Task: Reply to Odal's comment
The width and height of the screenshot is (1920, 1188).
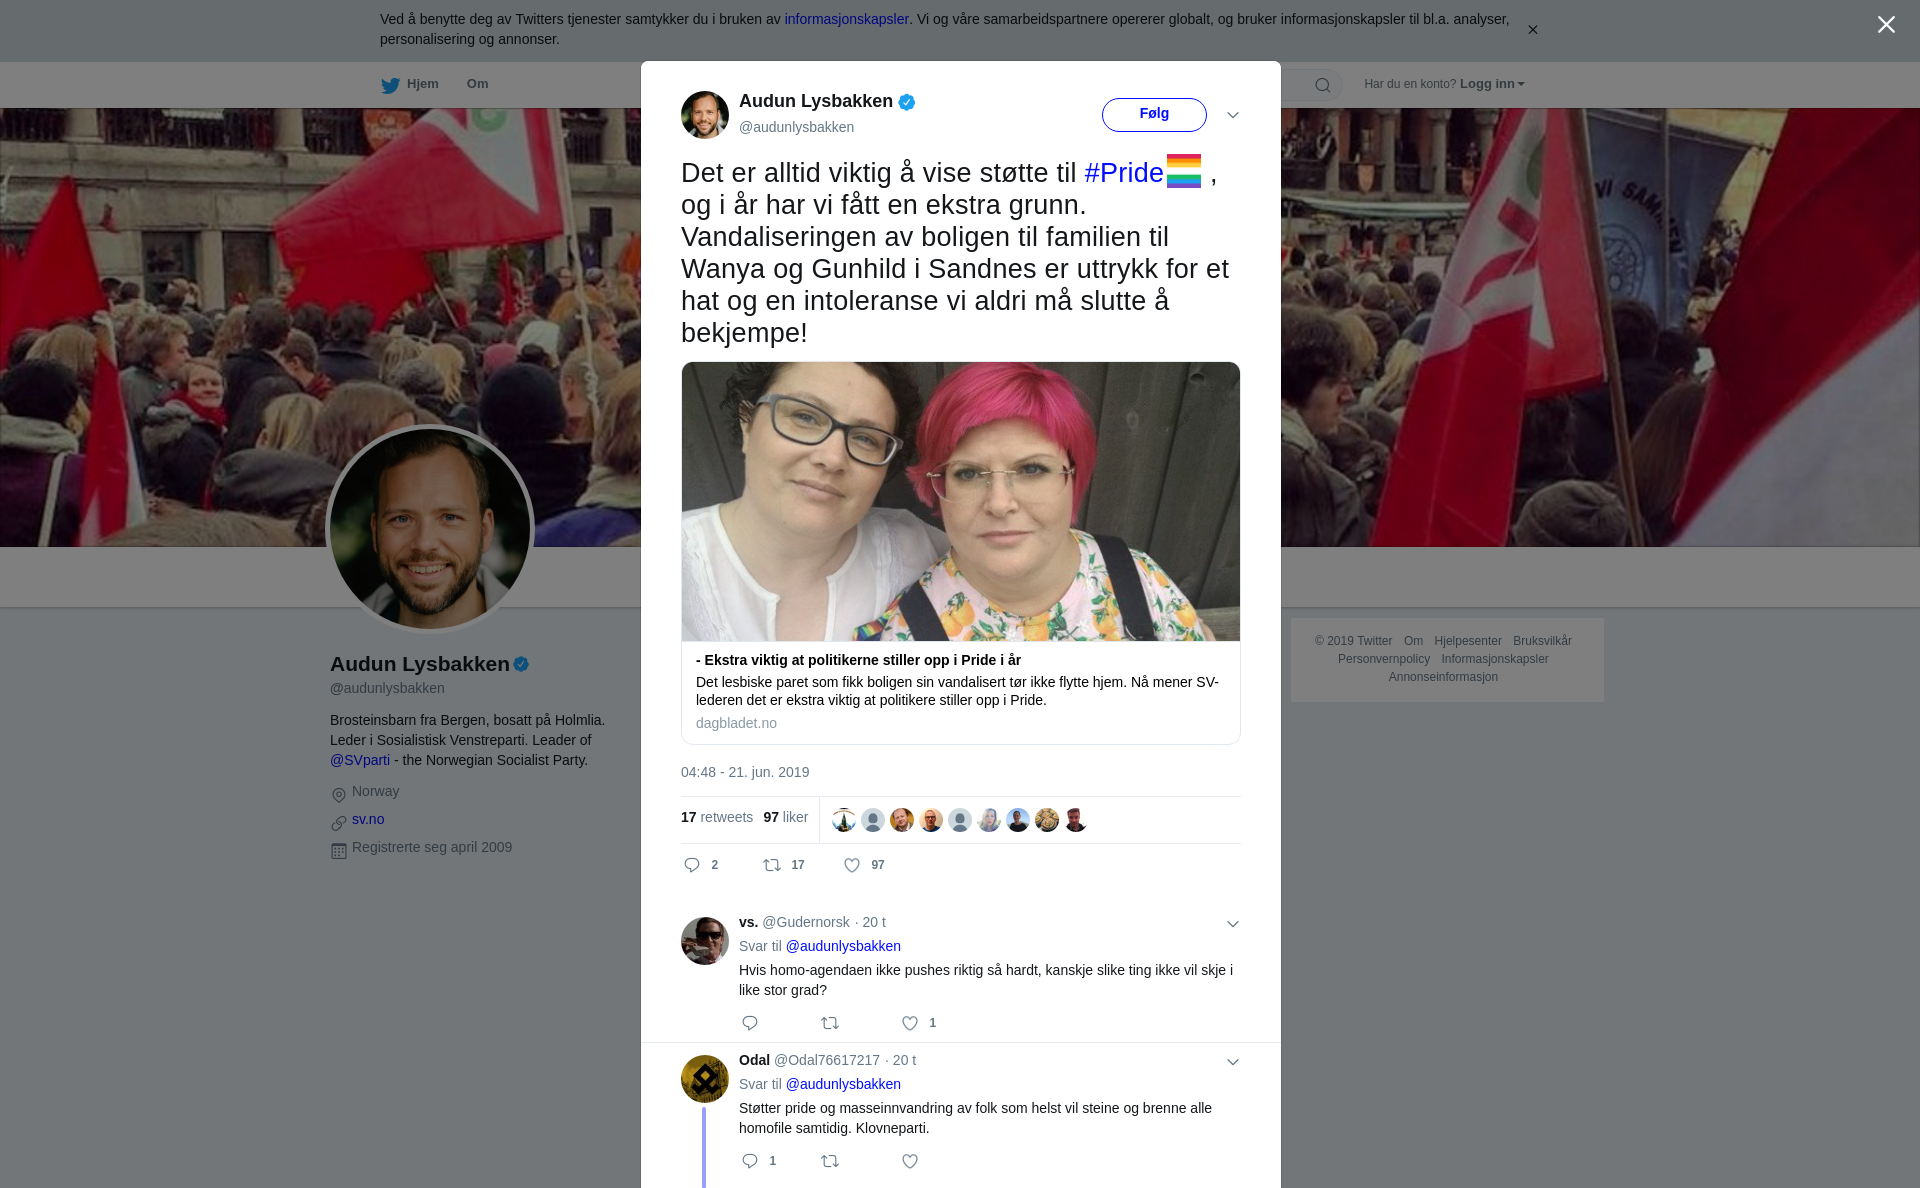Action: (x=750, y=1161)
